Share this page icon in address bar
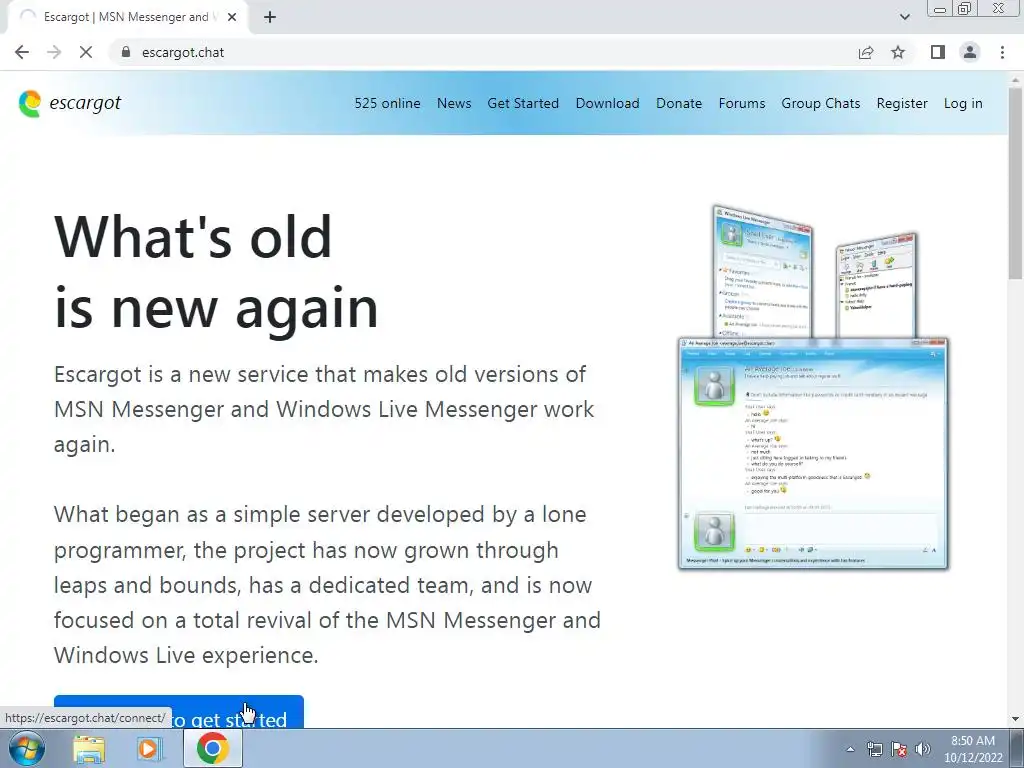 (x=866, y=52)
